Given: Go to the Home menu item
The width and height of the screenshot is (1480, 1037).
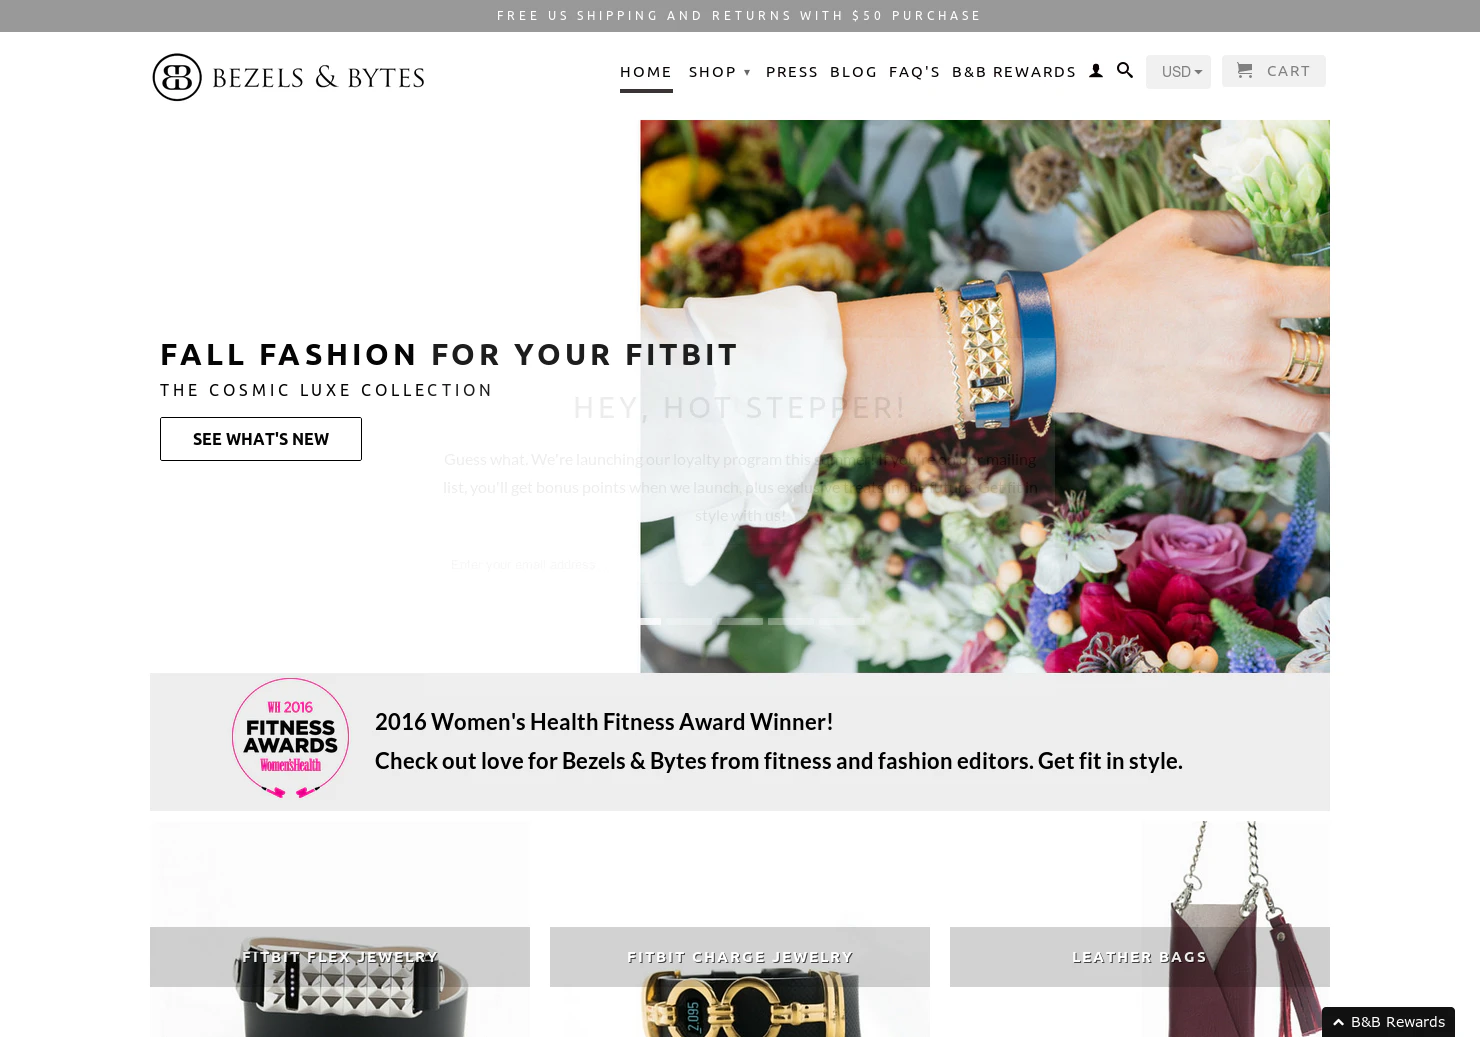Looking at the screenshot, I should pyautogui.click(x=646, y=72).
